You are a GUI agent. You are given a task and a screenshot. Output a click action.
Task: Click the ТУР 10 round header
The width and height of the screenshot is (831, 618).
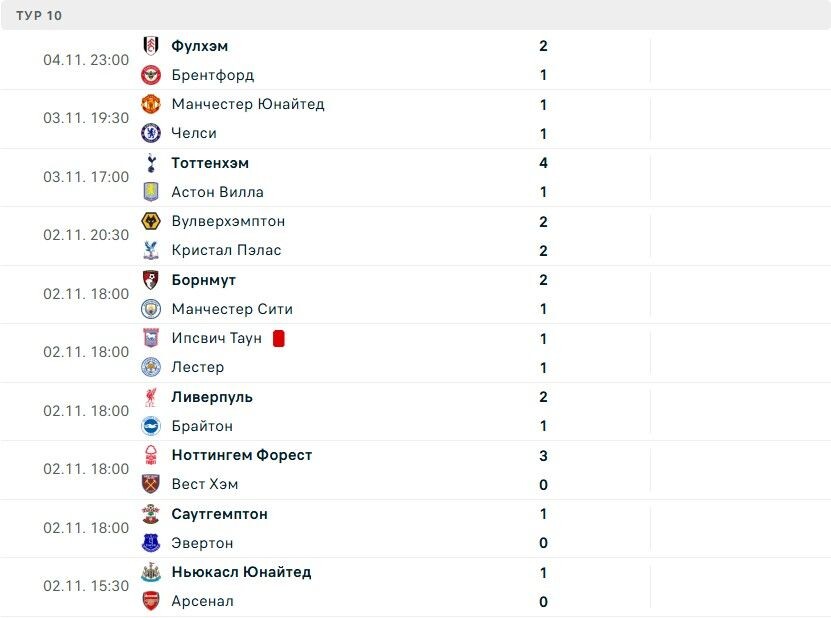point(39,16)
